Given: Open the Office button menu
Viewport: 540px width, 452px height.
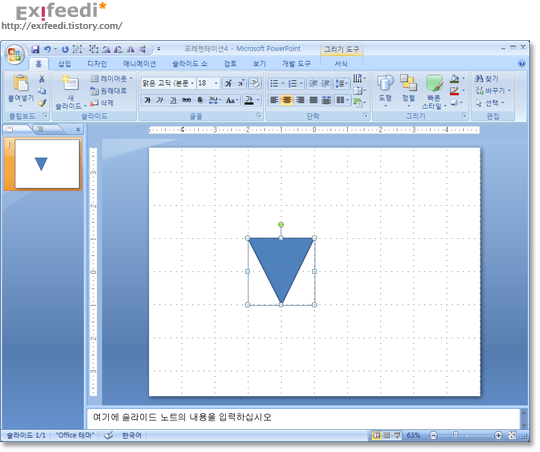Looking at the screenshot, I should 14,55.
